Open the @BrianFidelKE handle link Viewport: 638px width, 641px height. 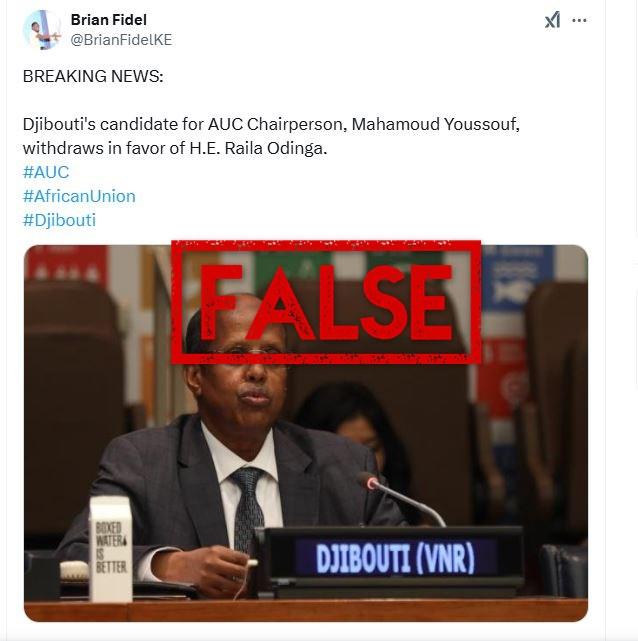click(121, 40)
